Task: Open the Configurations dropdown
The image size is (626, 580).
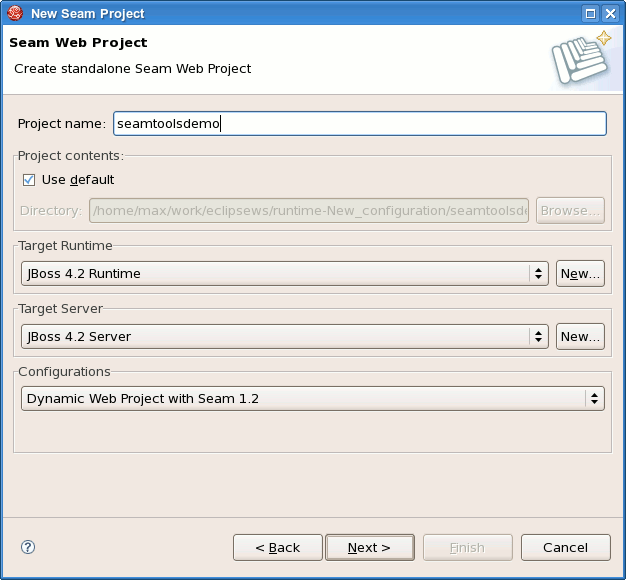Action: pyautogui.click(x=313, y=398)
